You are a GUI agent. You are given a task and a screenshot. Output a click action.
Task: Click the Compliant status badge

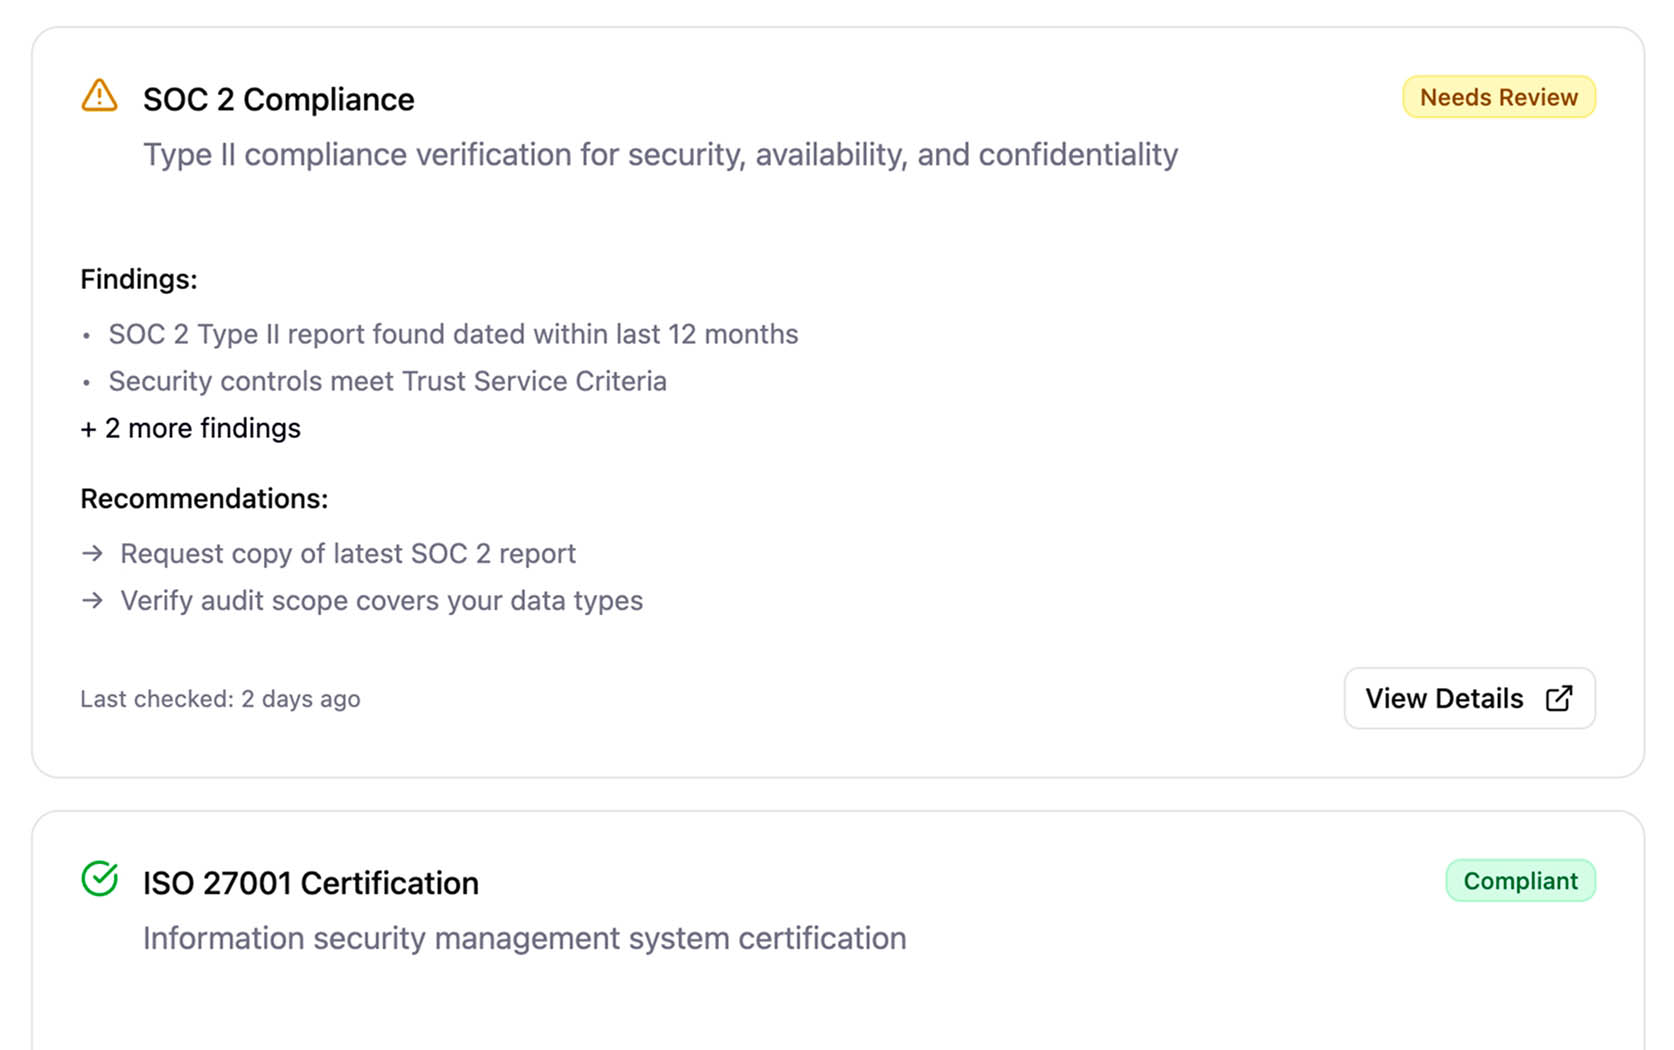[1519, 881]
